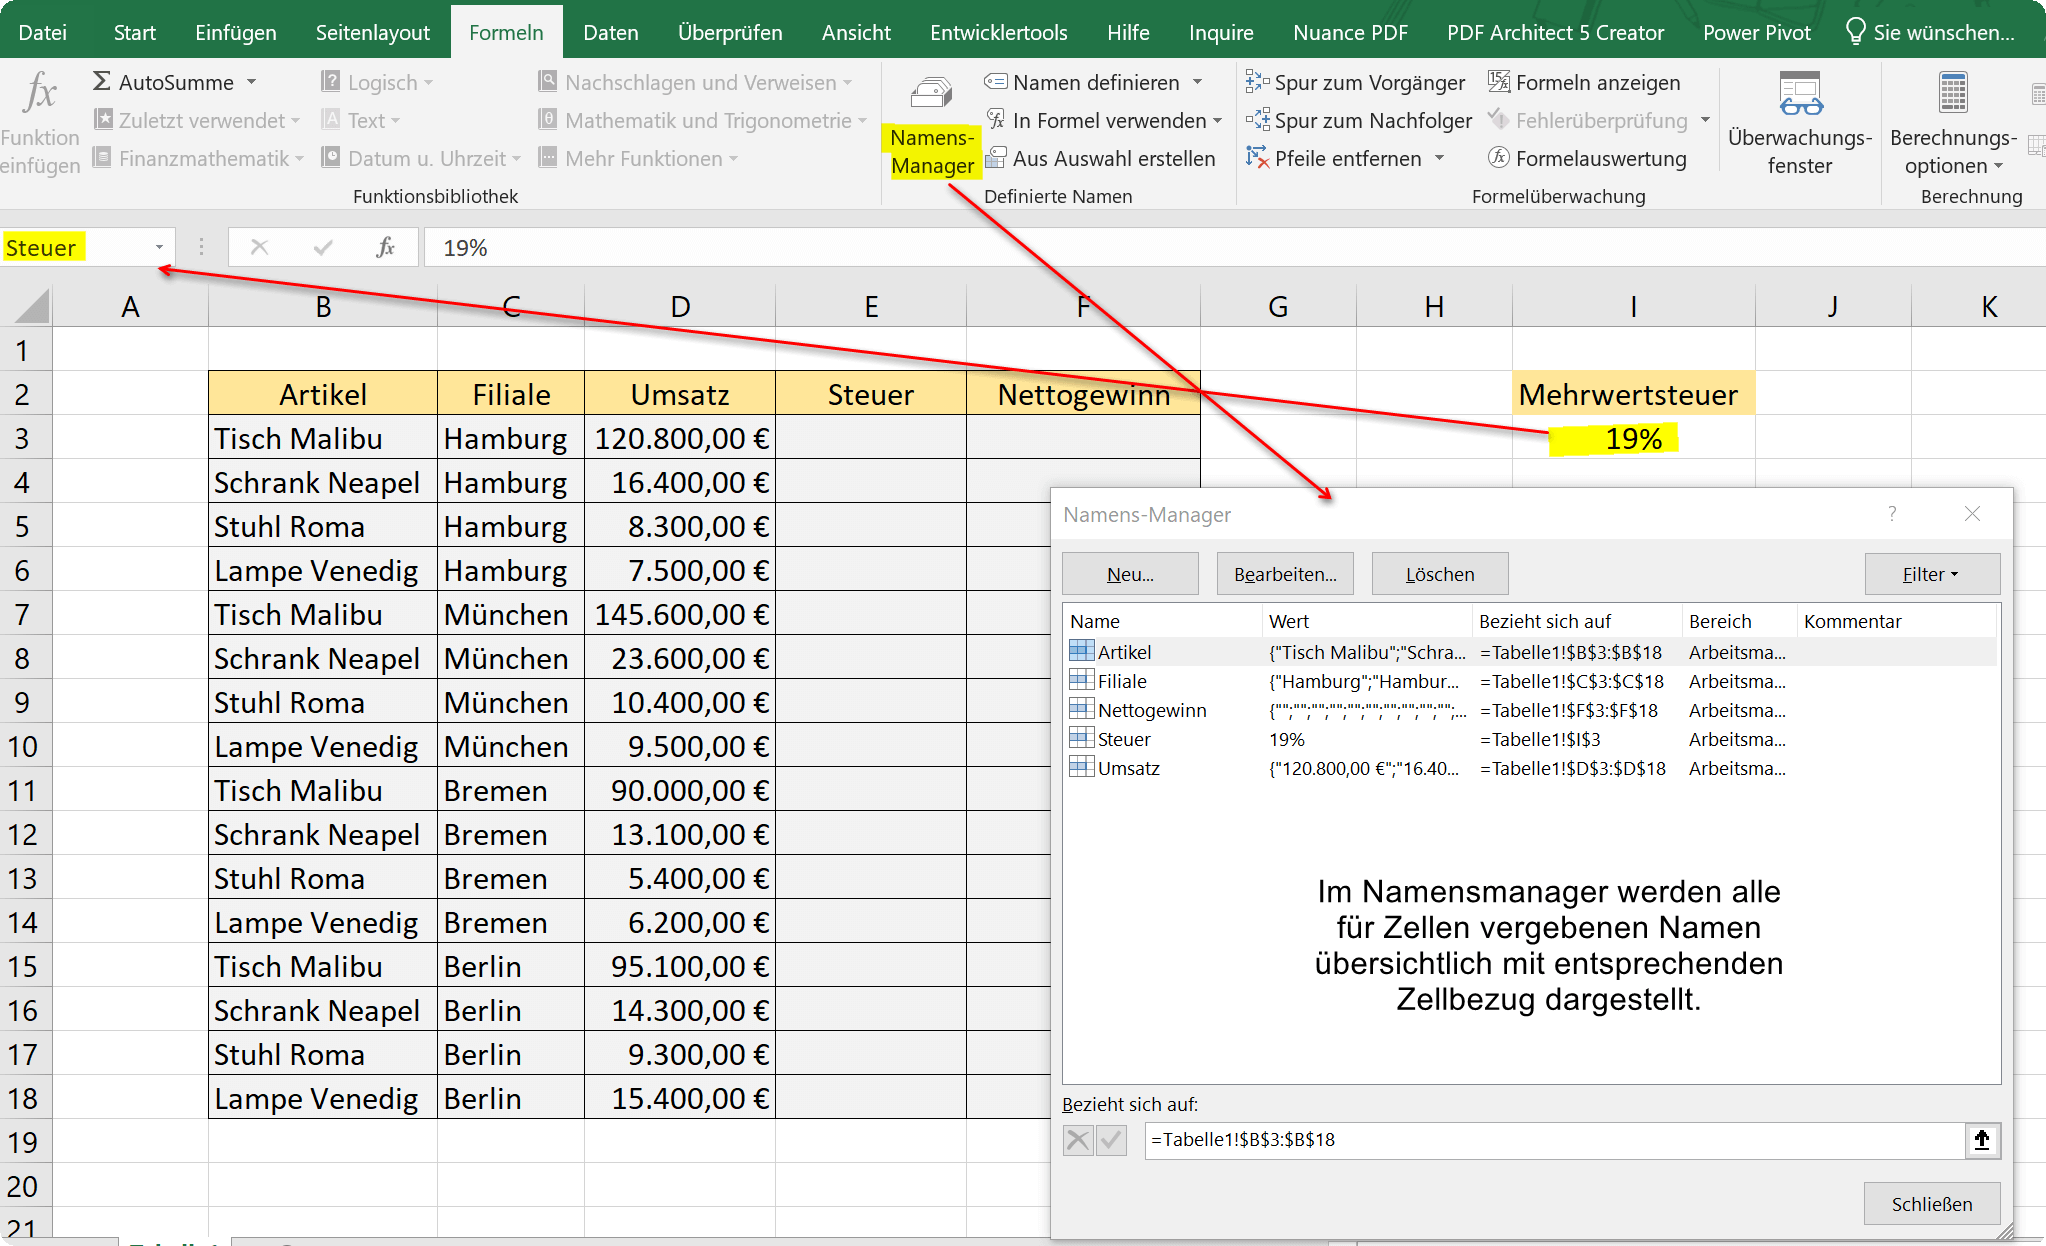Image resolution: width=2046 pixels, height=1246 pixels.
Task: Expand the Finanzmathematik dropdown
Action: pyautogui.click(x=299, y=159)
